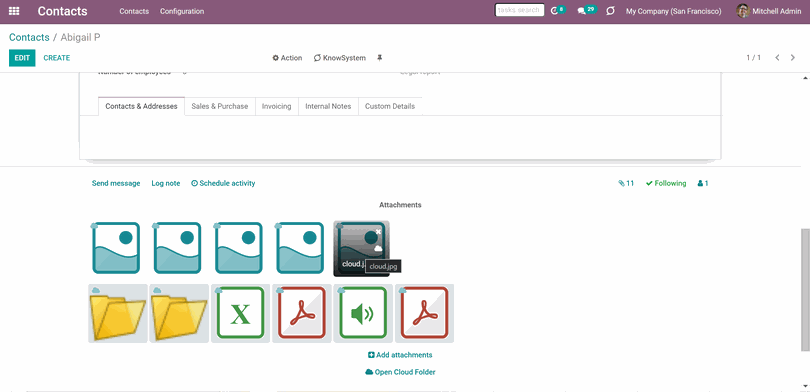
Task: Open the audio file attachment with the speaker icon
Action: (x=363, y=313)
